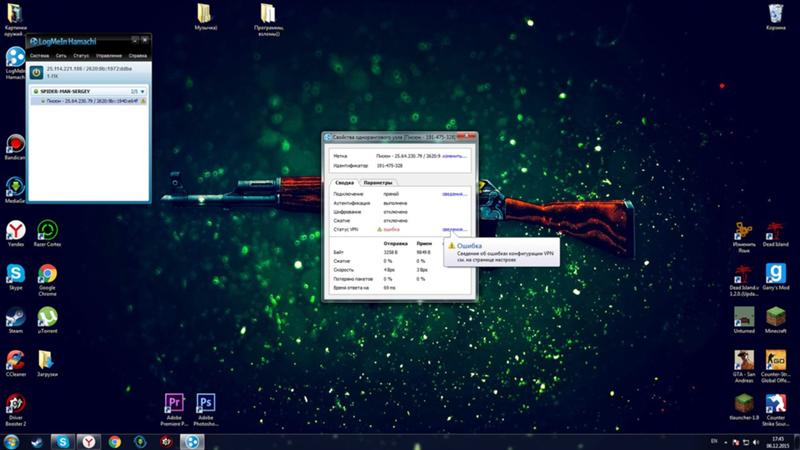Image resolution: width=800 pixels, height=450 pixels.
Task: Open the Steam desktop icon
Action: [x=16, y=320]
